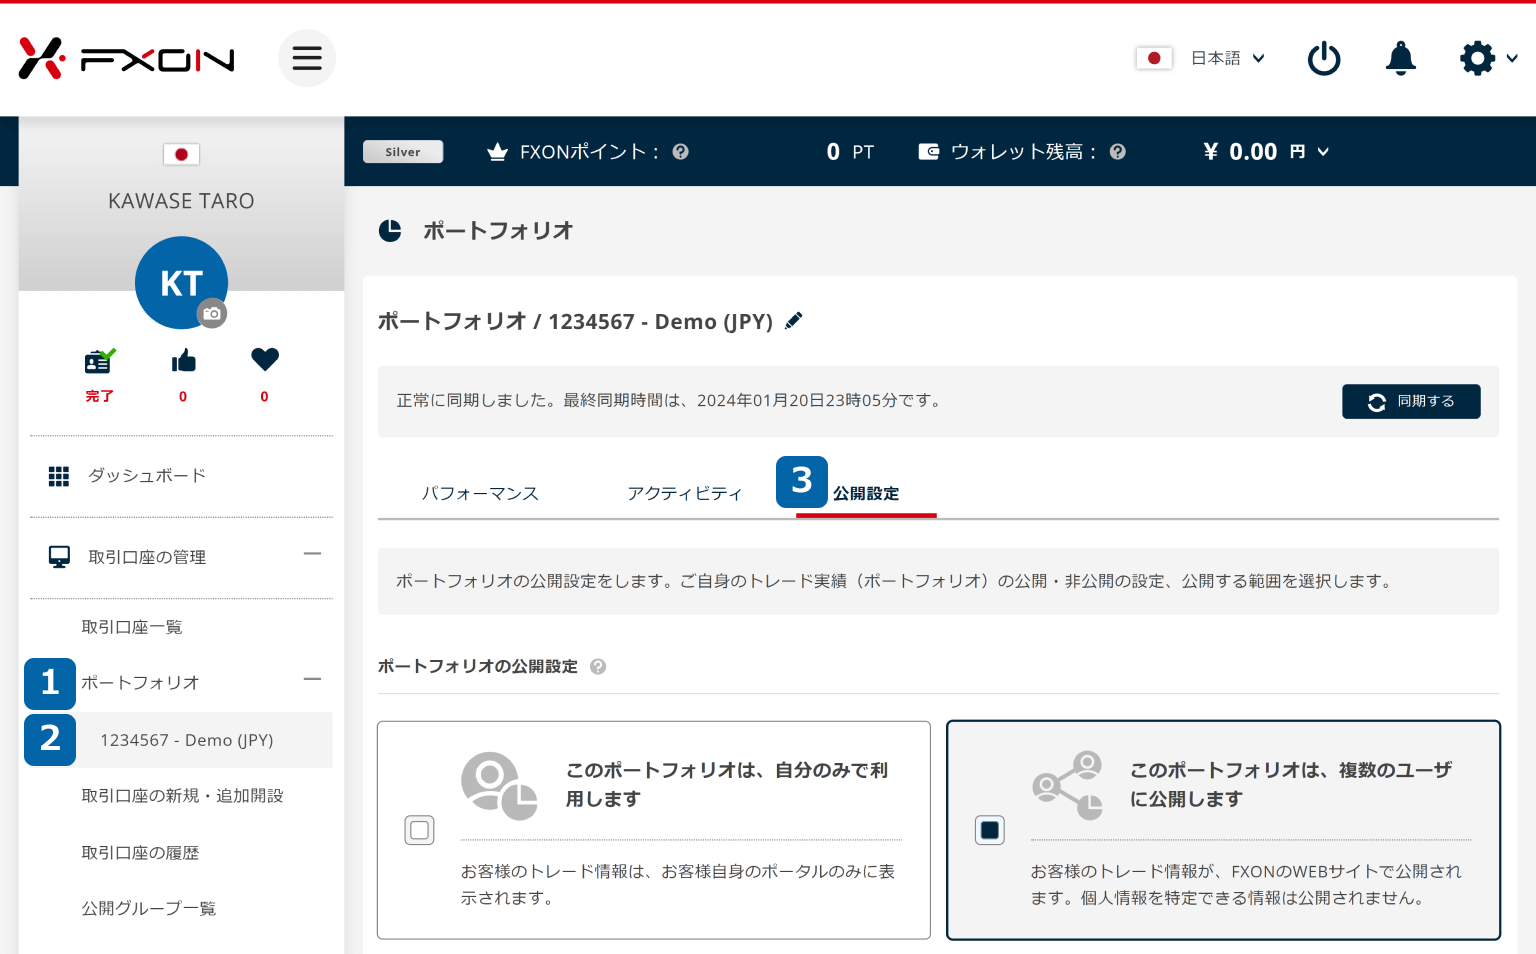Show help for ウォレット残高

(x=1118, y=152)
